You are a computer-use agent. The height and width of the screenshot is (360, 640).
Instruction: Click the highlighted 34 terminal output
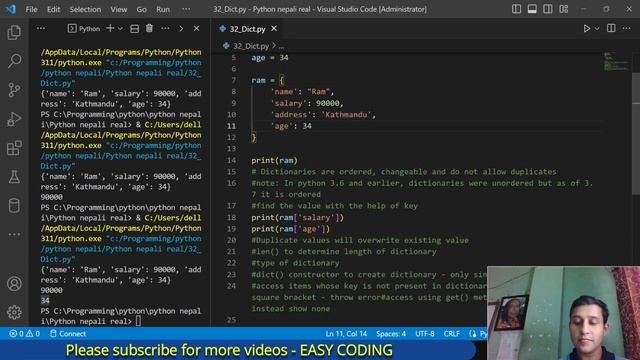click(x=45, y=301)
